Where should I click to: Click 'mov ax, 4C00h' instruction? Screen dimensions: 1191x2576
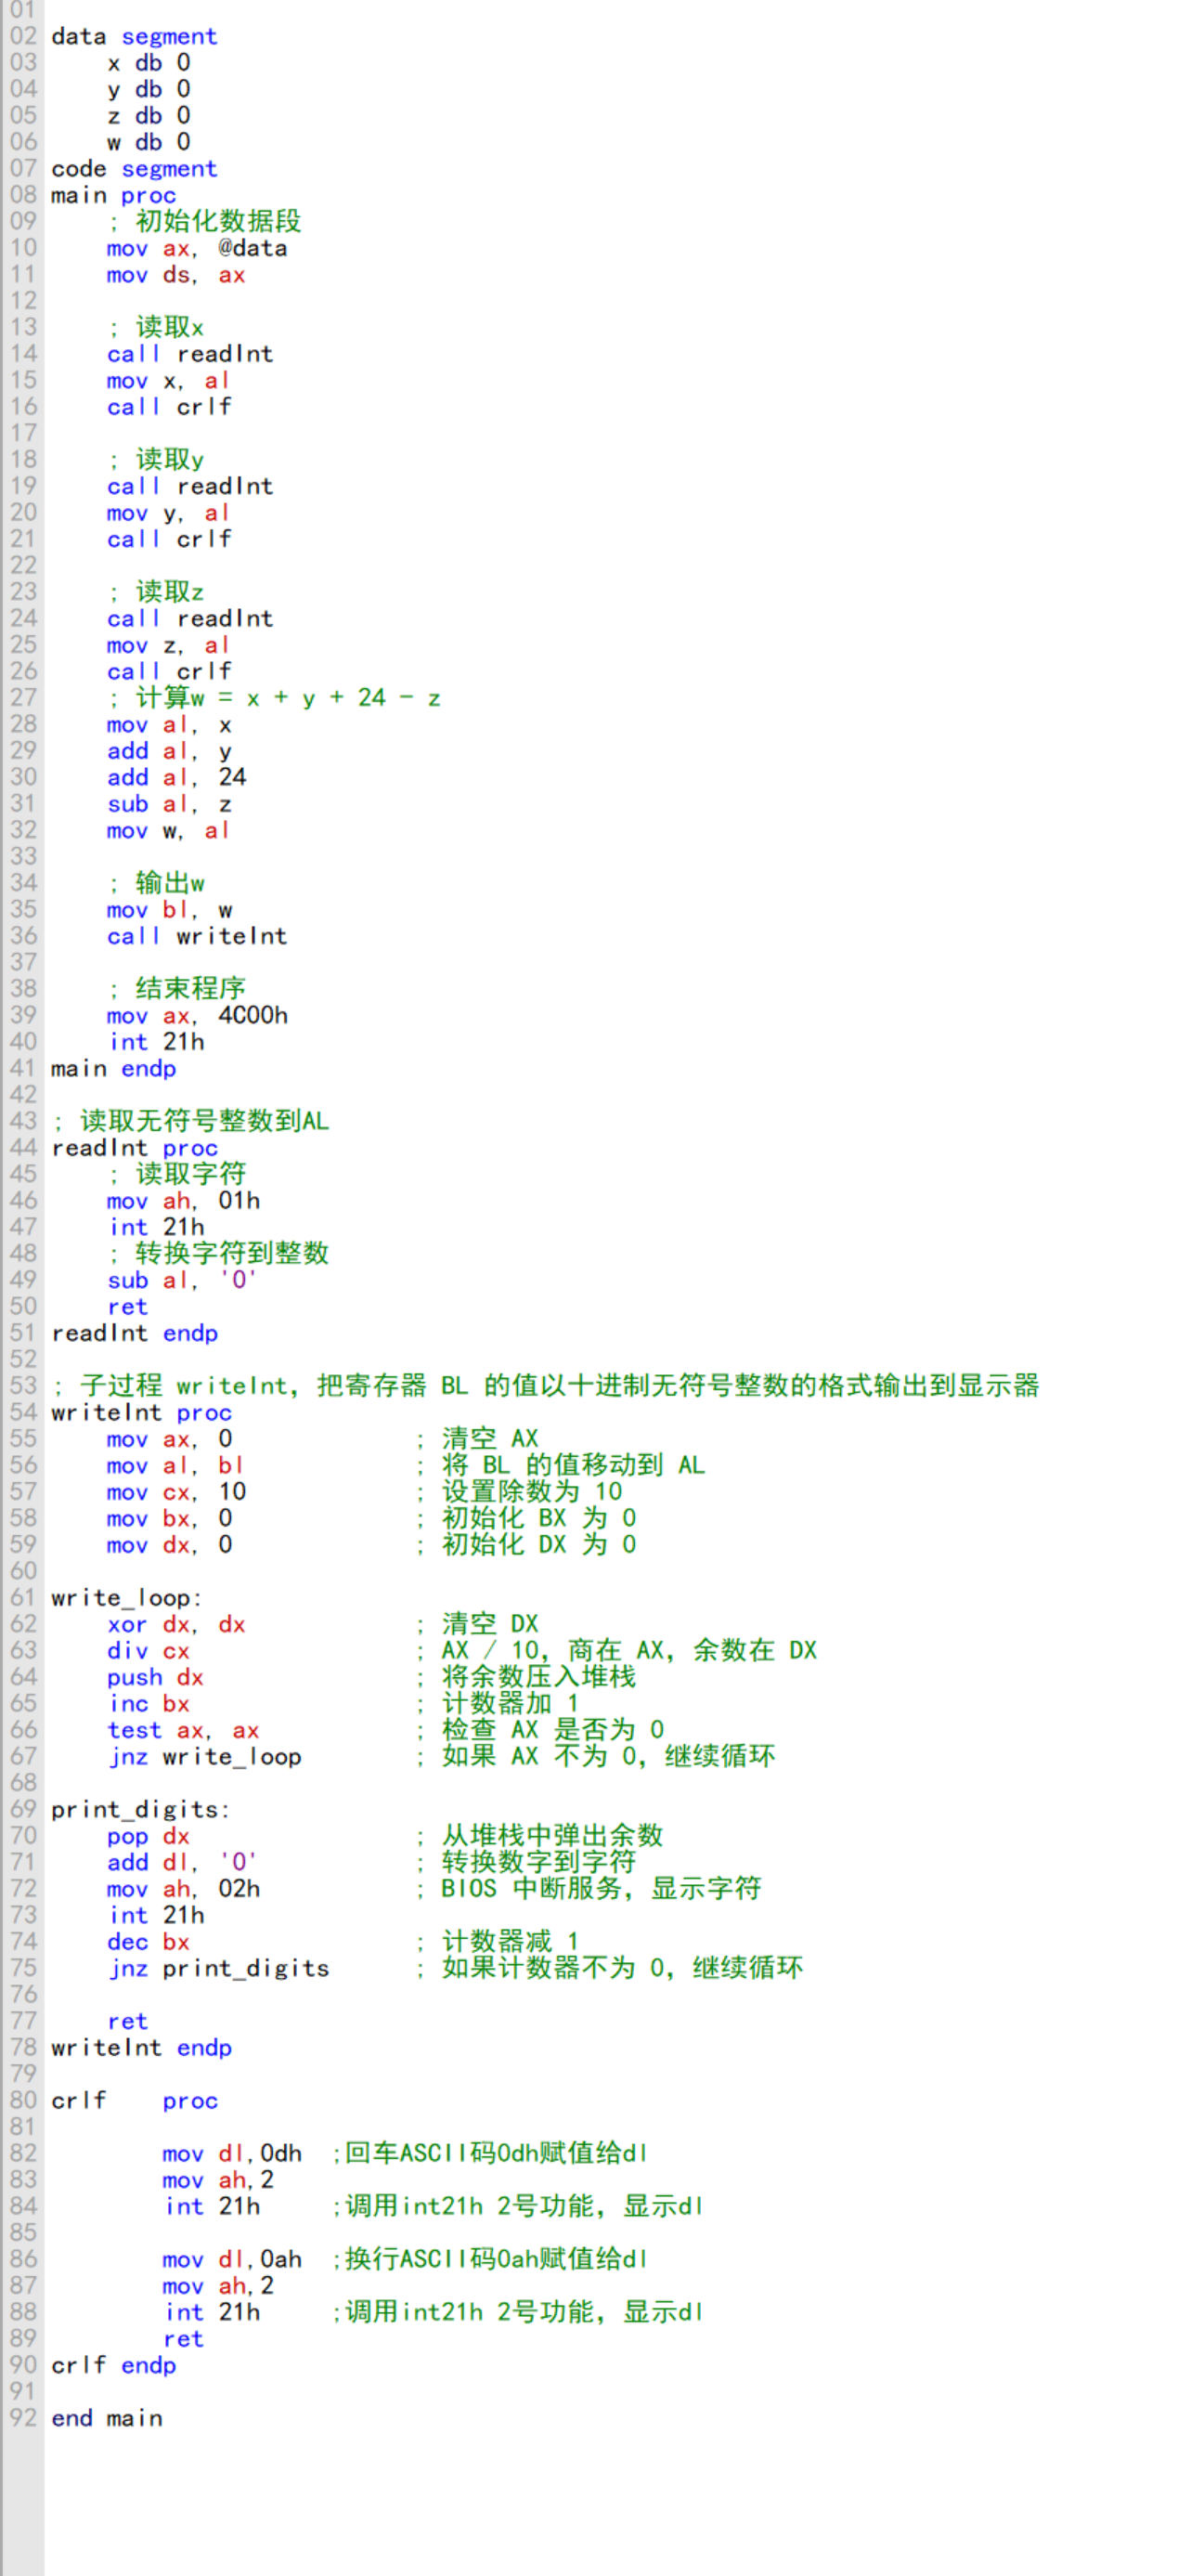coord(198,1016)
